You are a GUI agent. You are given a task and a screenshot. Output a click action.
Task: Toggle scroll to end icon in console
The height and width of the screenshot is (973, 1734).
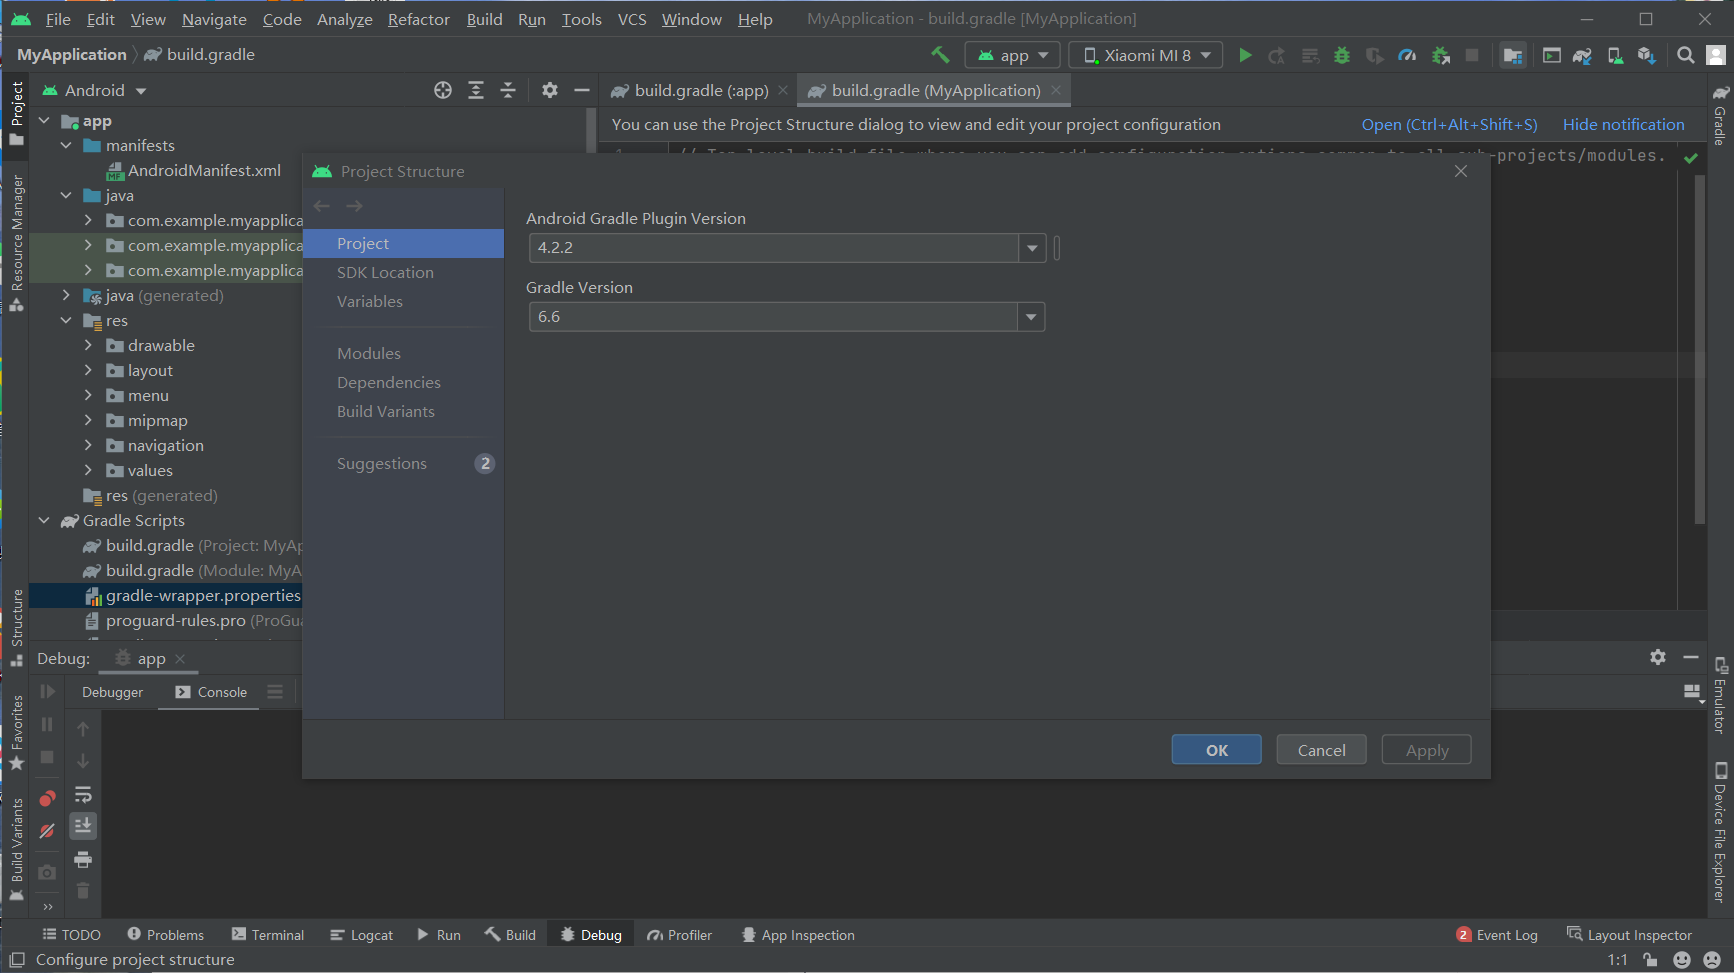(x=83, y=826)
